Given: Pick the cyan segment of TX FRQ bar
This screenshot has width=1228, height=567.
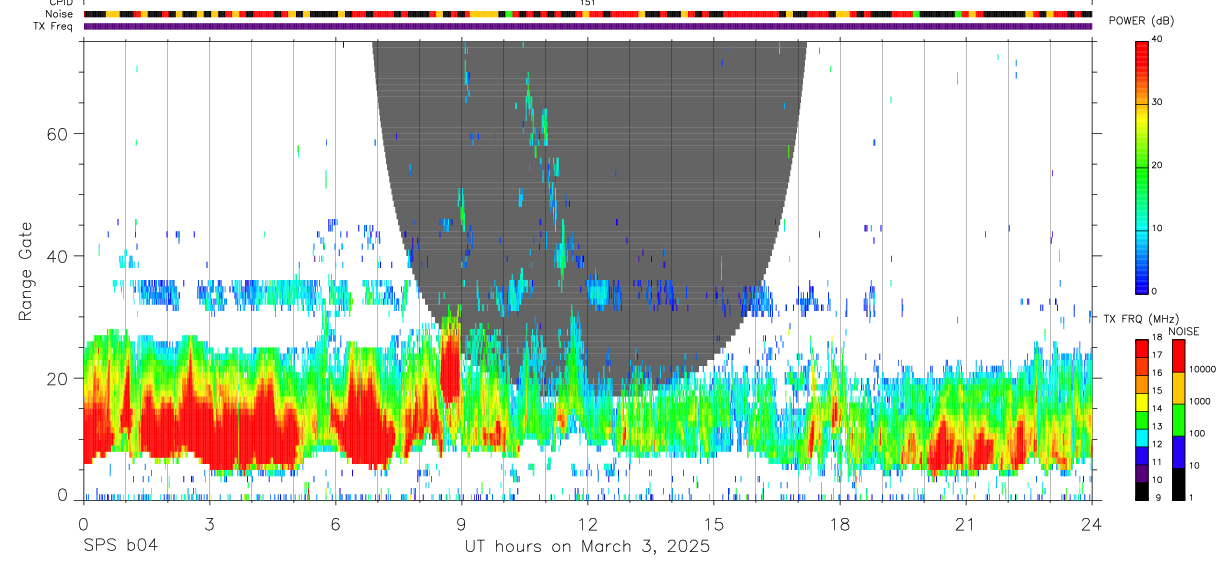Looking at the screenshot, I should tap(1142, 438).
